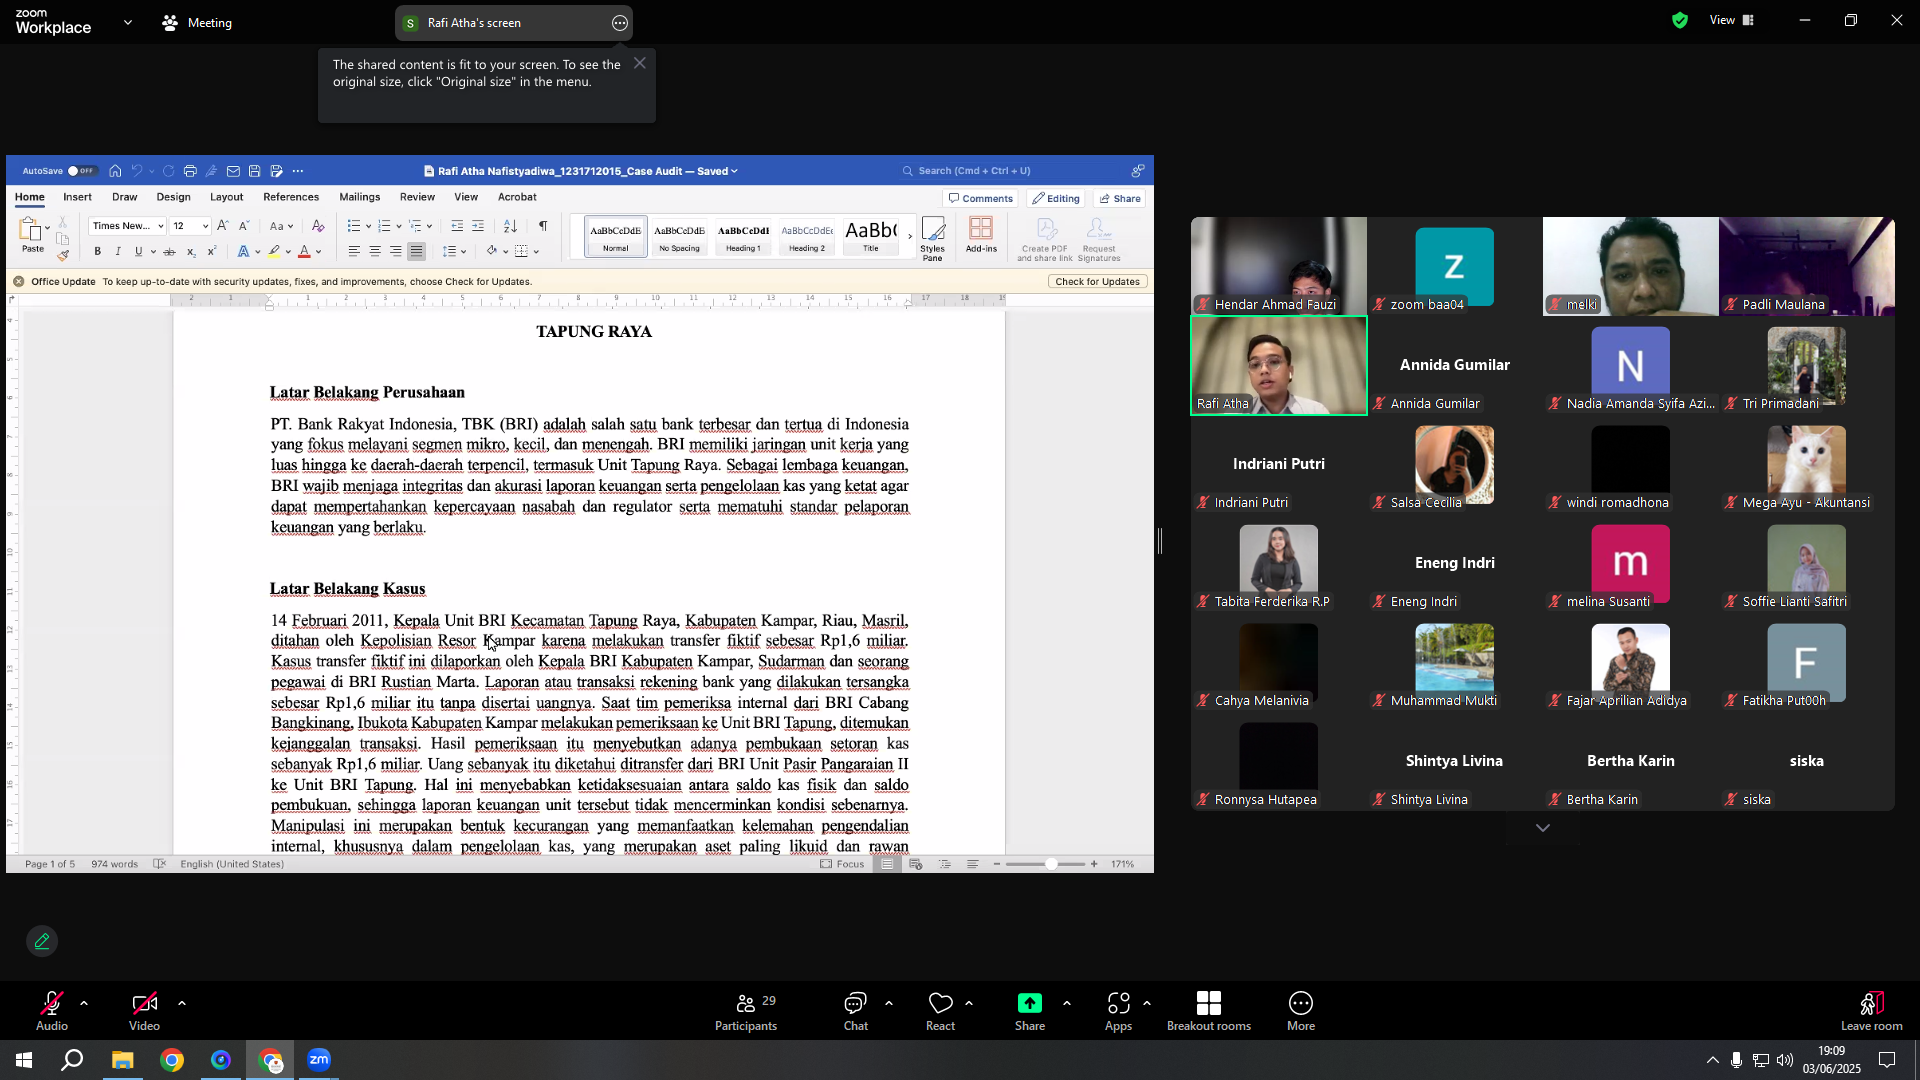
Task: Select Rafi Atha's video thumbnail
Action: point(1279,365)
